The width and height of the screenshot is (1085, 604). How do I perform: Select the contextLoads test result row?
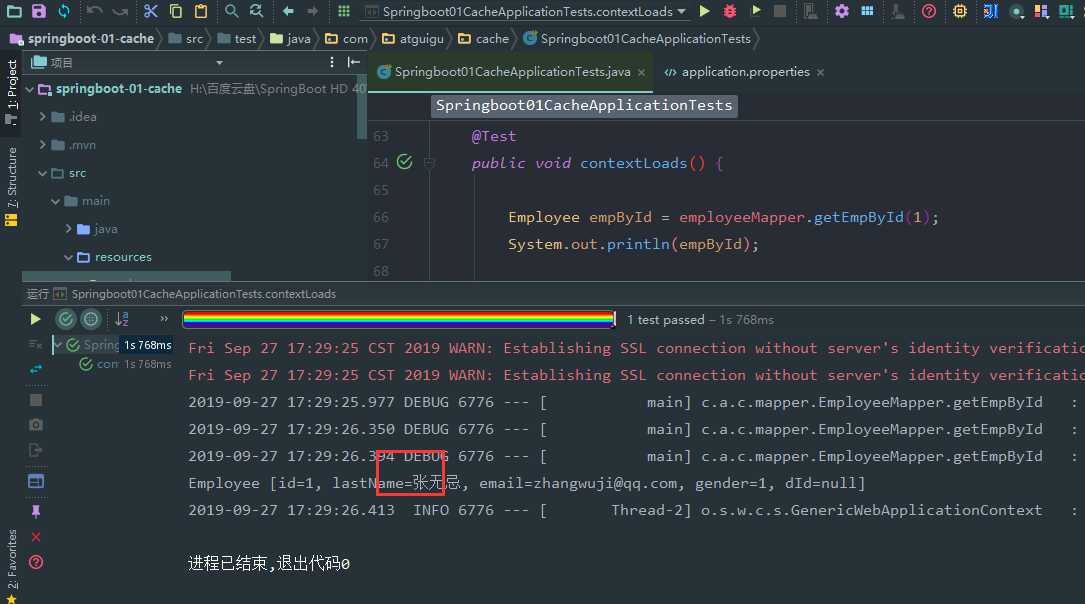pyautogui.click(x=125, y=364)
